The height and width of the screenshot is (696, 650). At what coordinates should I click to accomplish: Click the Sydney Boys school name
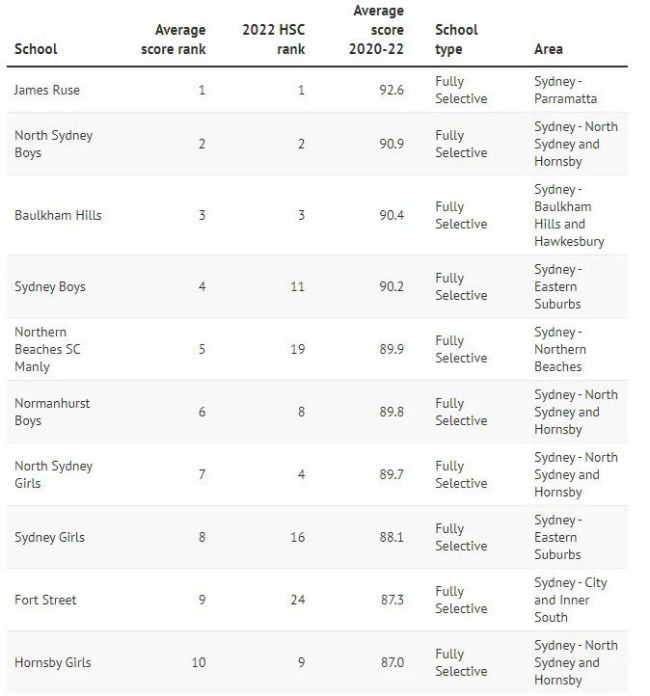click(x=50, y=287)
